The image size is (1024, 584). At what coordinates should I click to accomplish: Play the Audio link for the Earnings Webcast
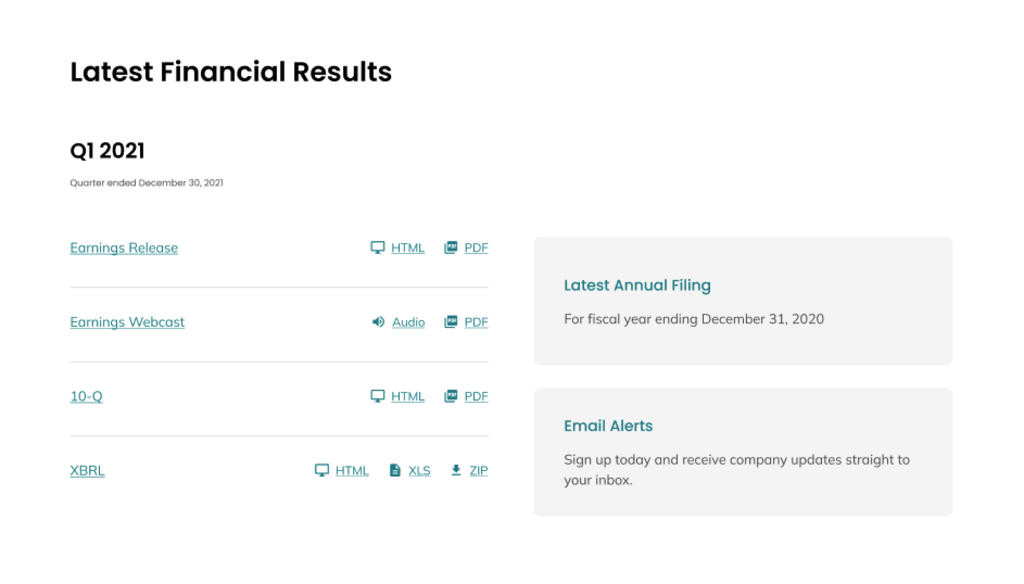tap(407, 321)
